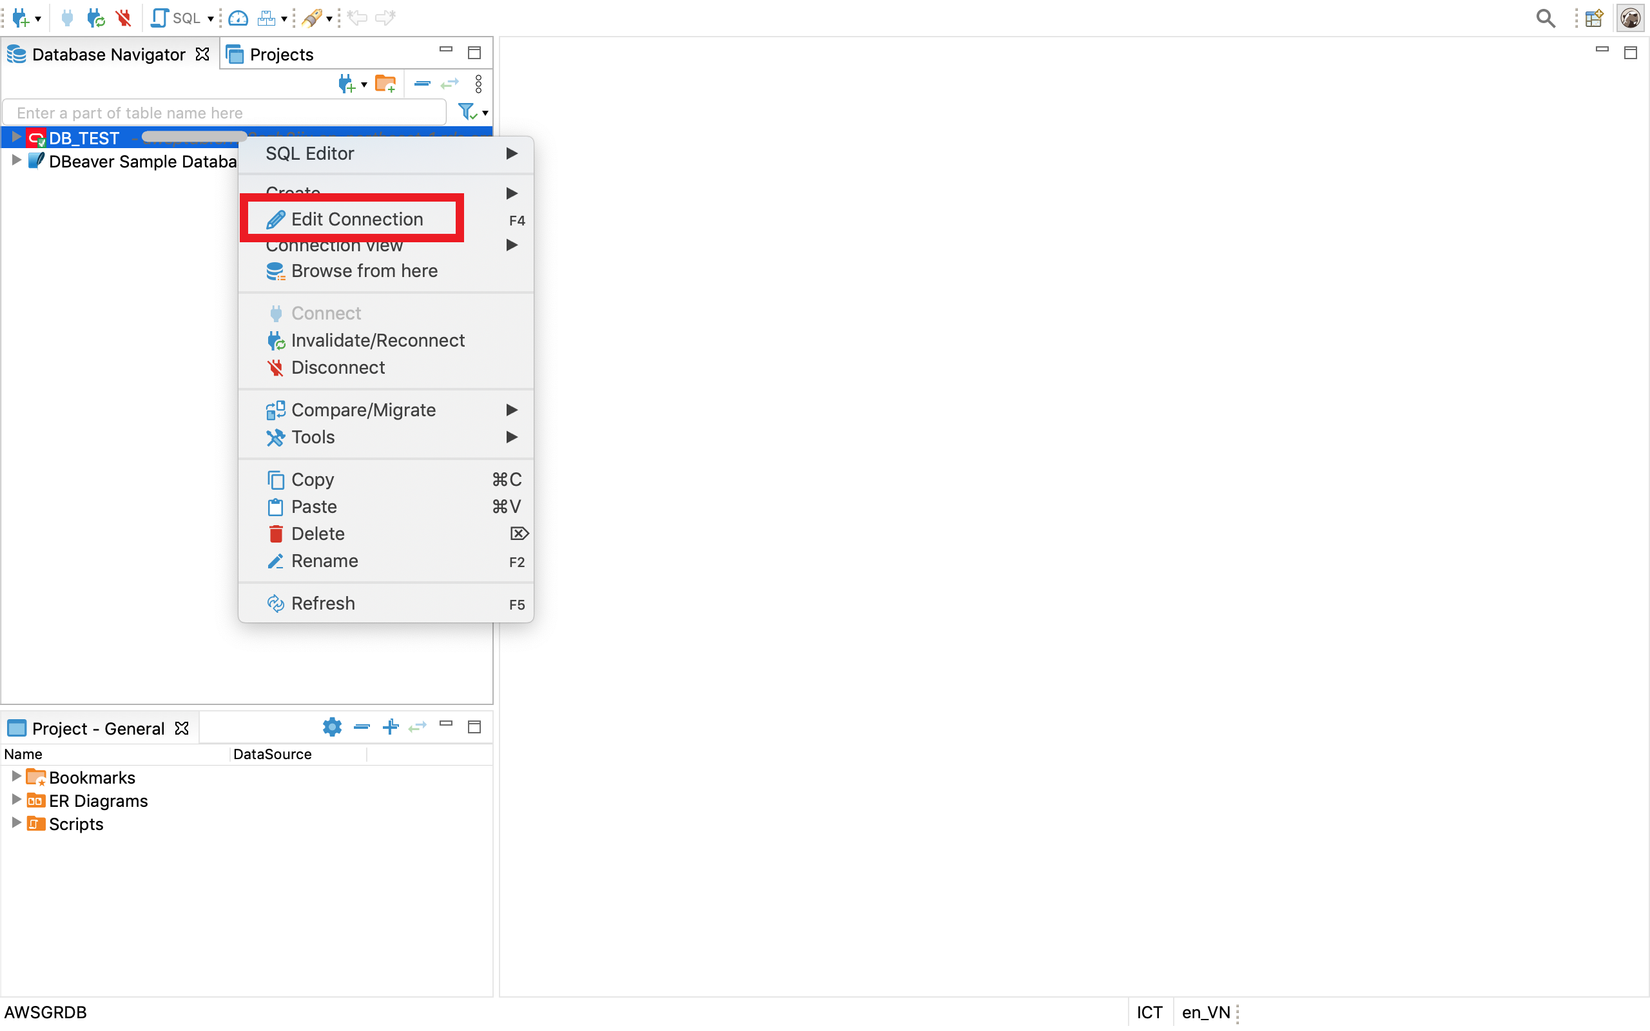Choose Edit Connection from the context menu
The image size is (1650, 1031).
(386, 219)
